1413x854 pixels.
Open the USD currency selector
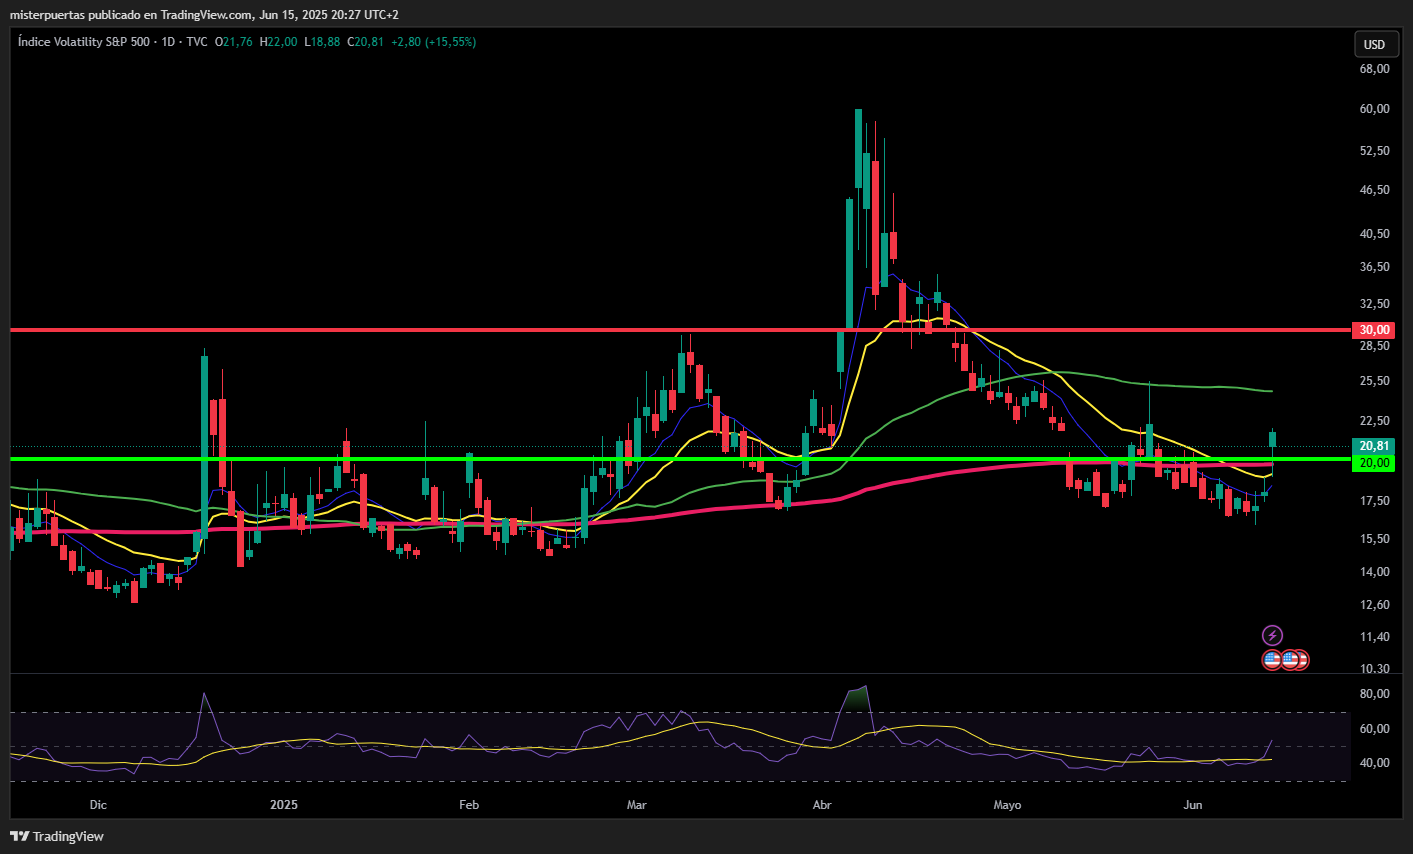point(1375,44)
